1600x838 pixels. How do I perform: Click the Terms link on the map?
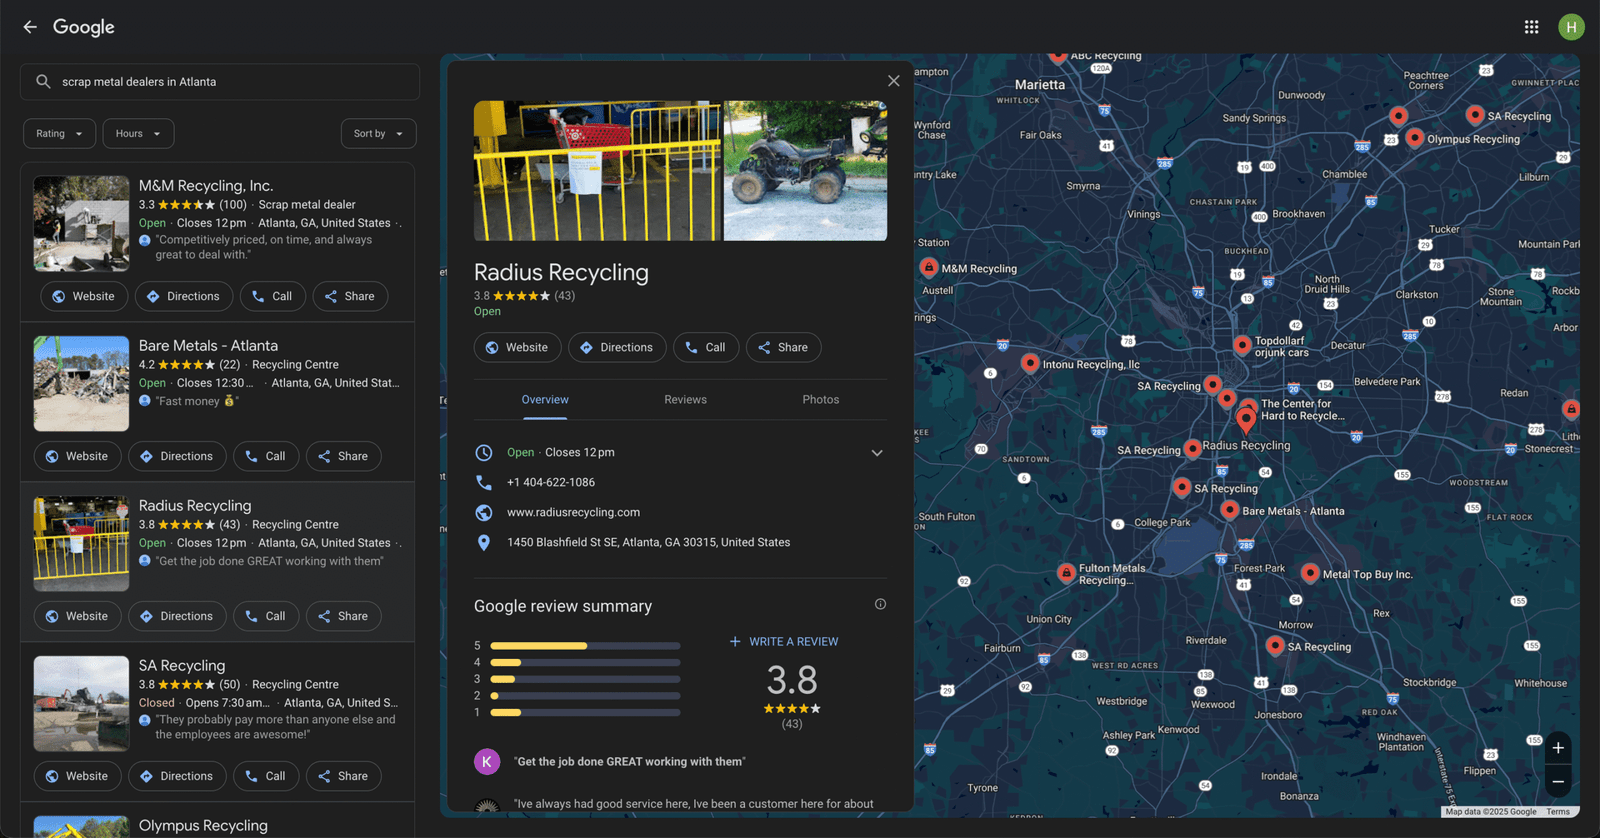1557,812
